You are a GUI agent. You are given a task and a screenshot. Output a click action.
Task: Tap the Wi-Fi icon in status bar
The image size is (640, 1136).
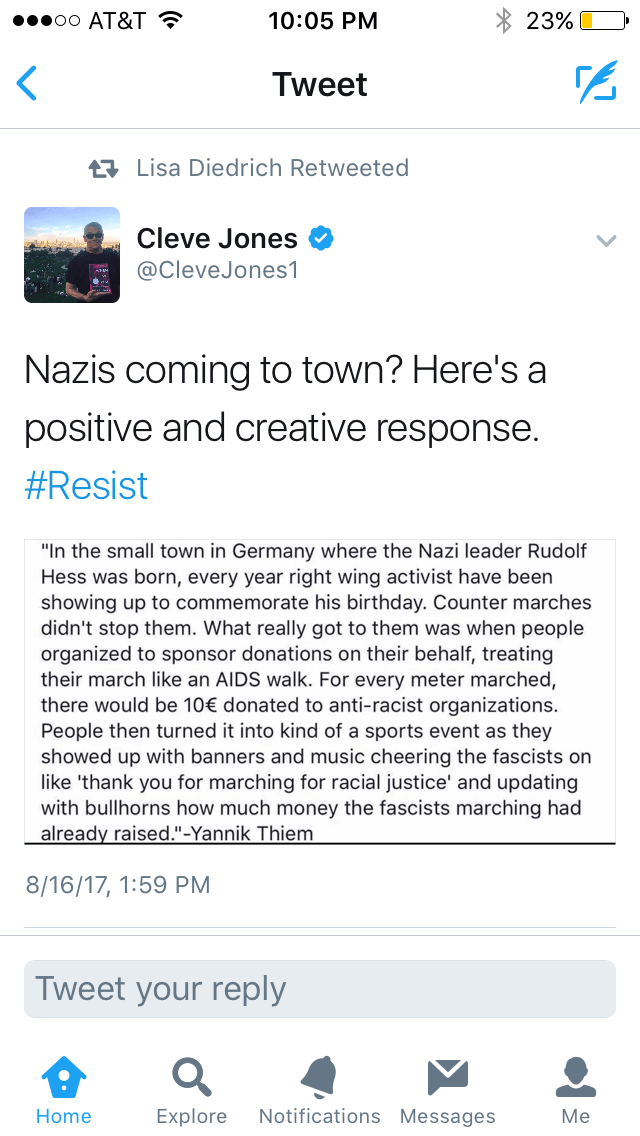click(170, 21)
